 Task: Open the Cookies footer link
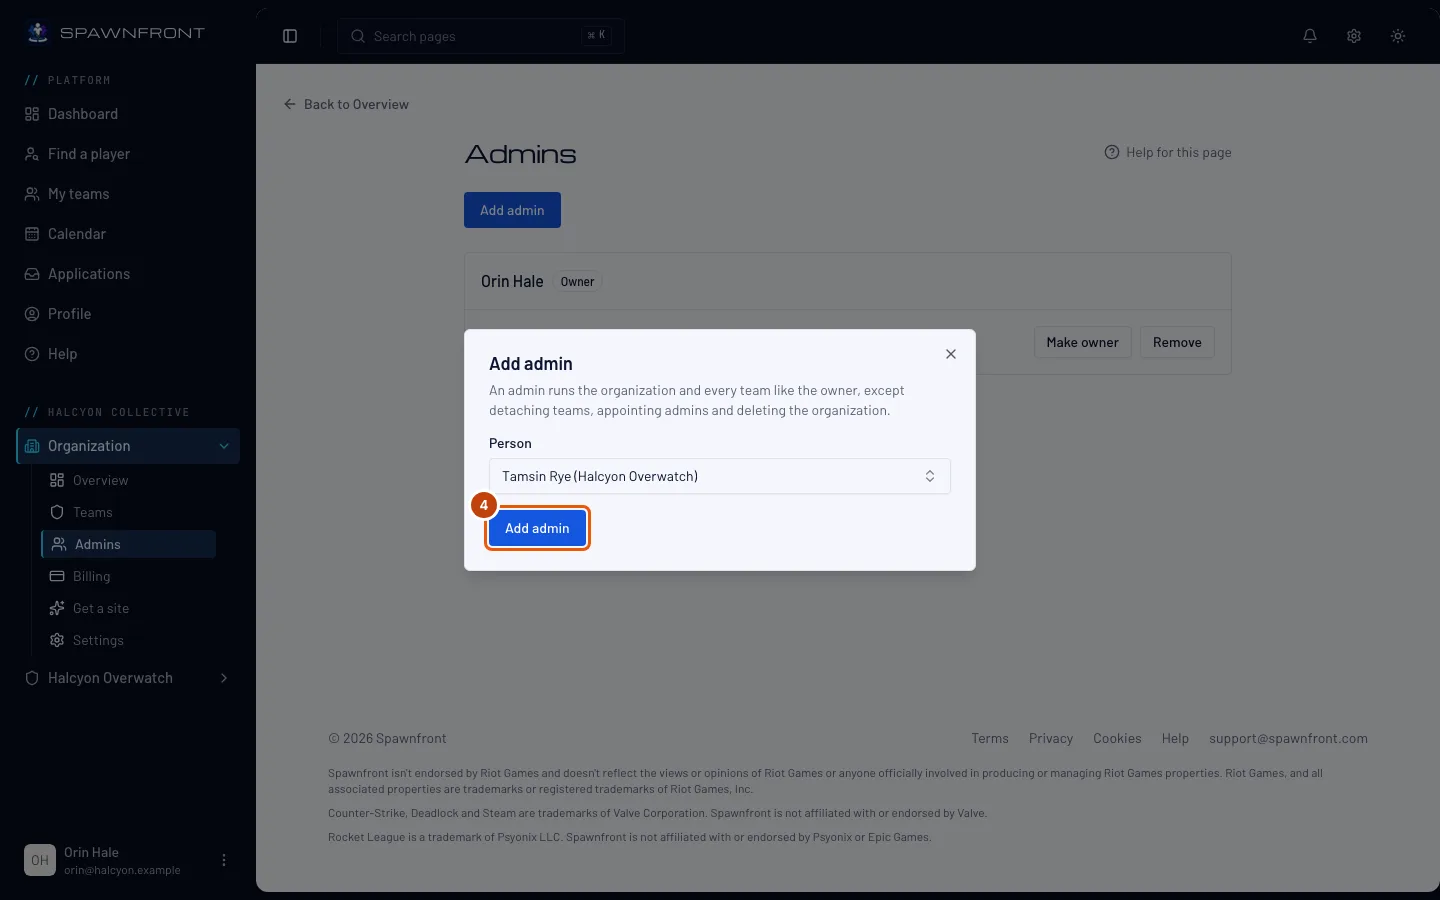[x=1117, y=738]
